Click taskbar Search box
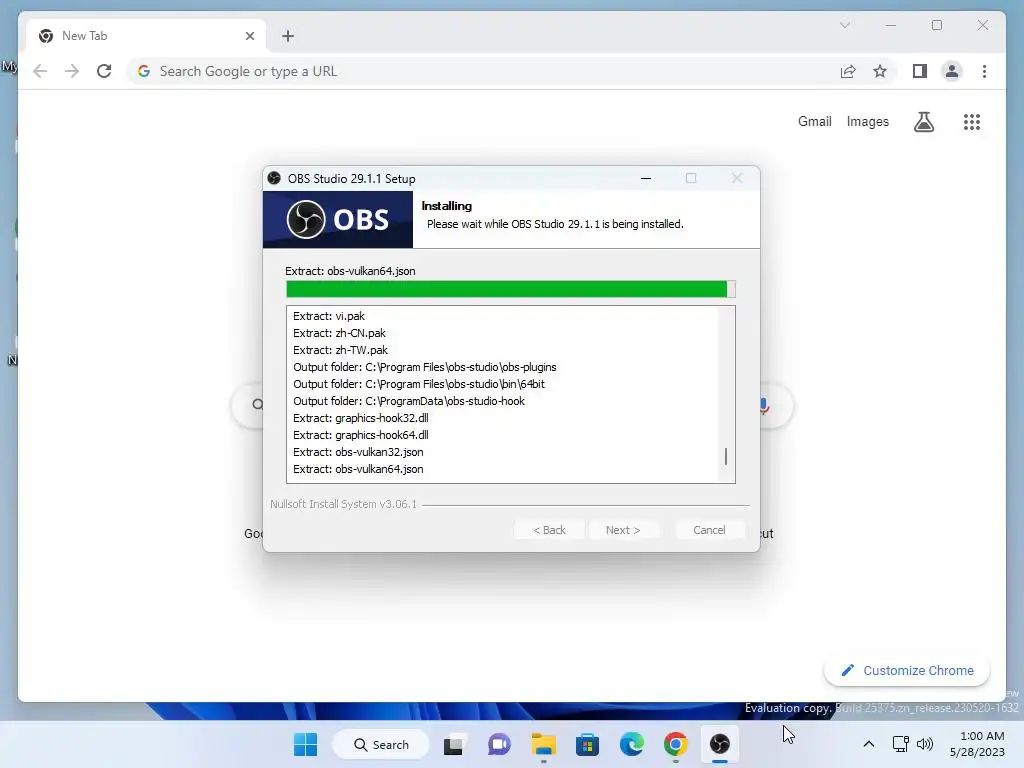 pyautogui.click(x=381, y=744)
